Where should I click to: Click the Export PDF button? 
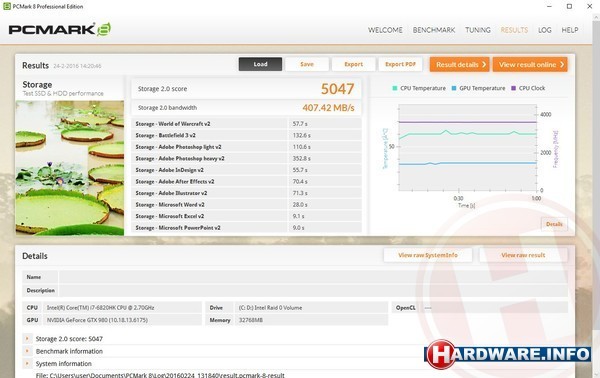[x=400, y=64]
